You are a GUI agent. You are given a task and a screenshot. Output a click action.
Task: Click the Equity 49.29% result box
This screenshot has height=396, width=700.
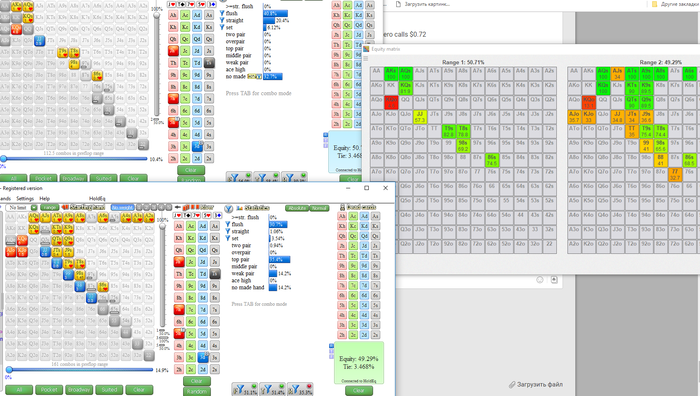click(359, 363)
